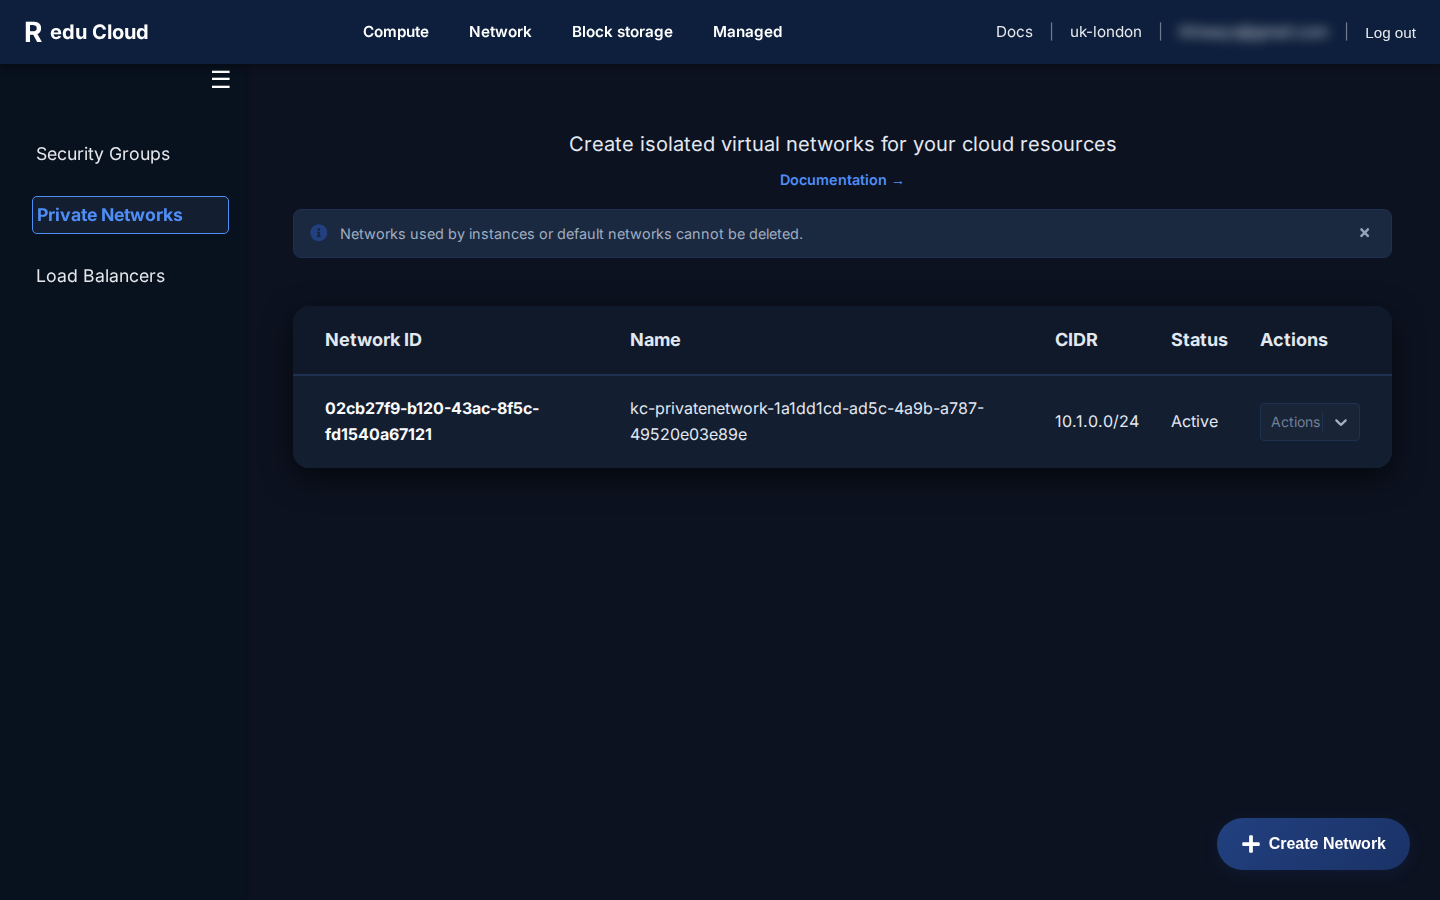Go to Security Groups
This screenshot has width=1440, height=900.
(103, 154)
